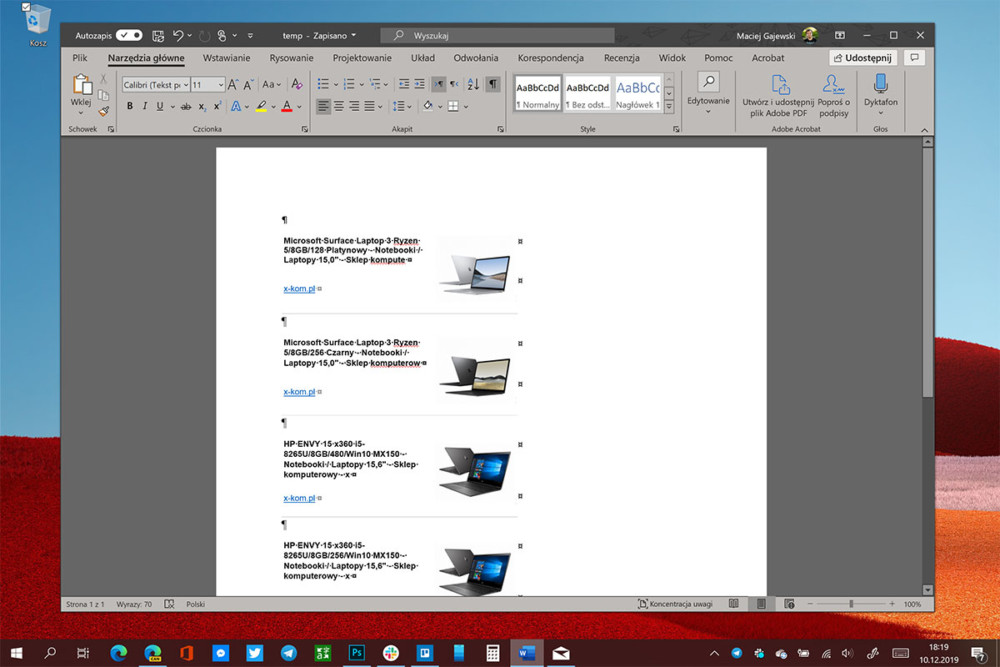Apply the Nagłówek 1 style
Viewport: 1000px width, 667px height.
pos(638,93)
